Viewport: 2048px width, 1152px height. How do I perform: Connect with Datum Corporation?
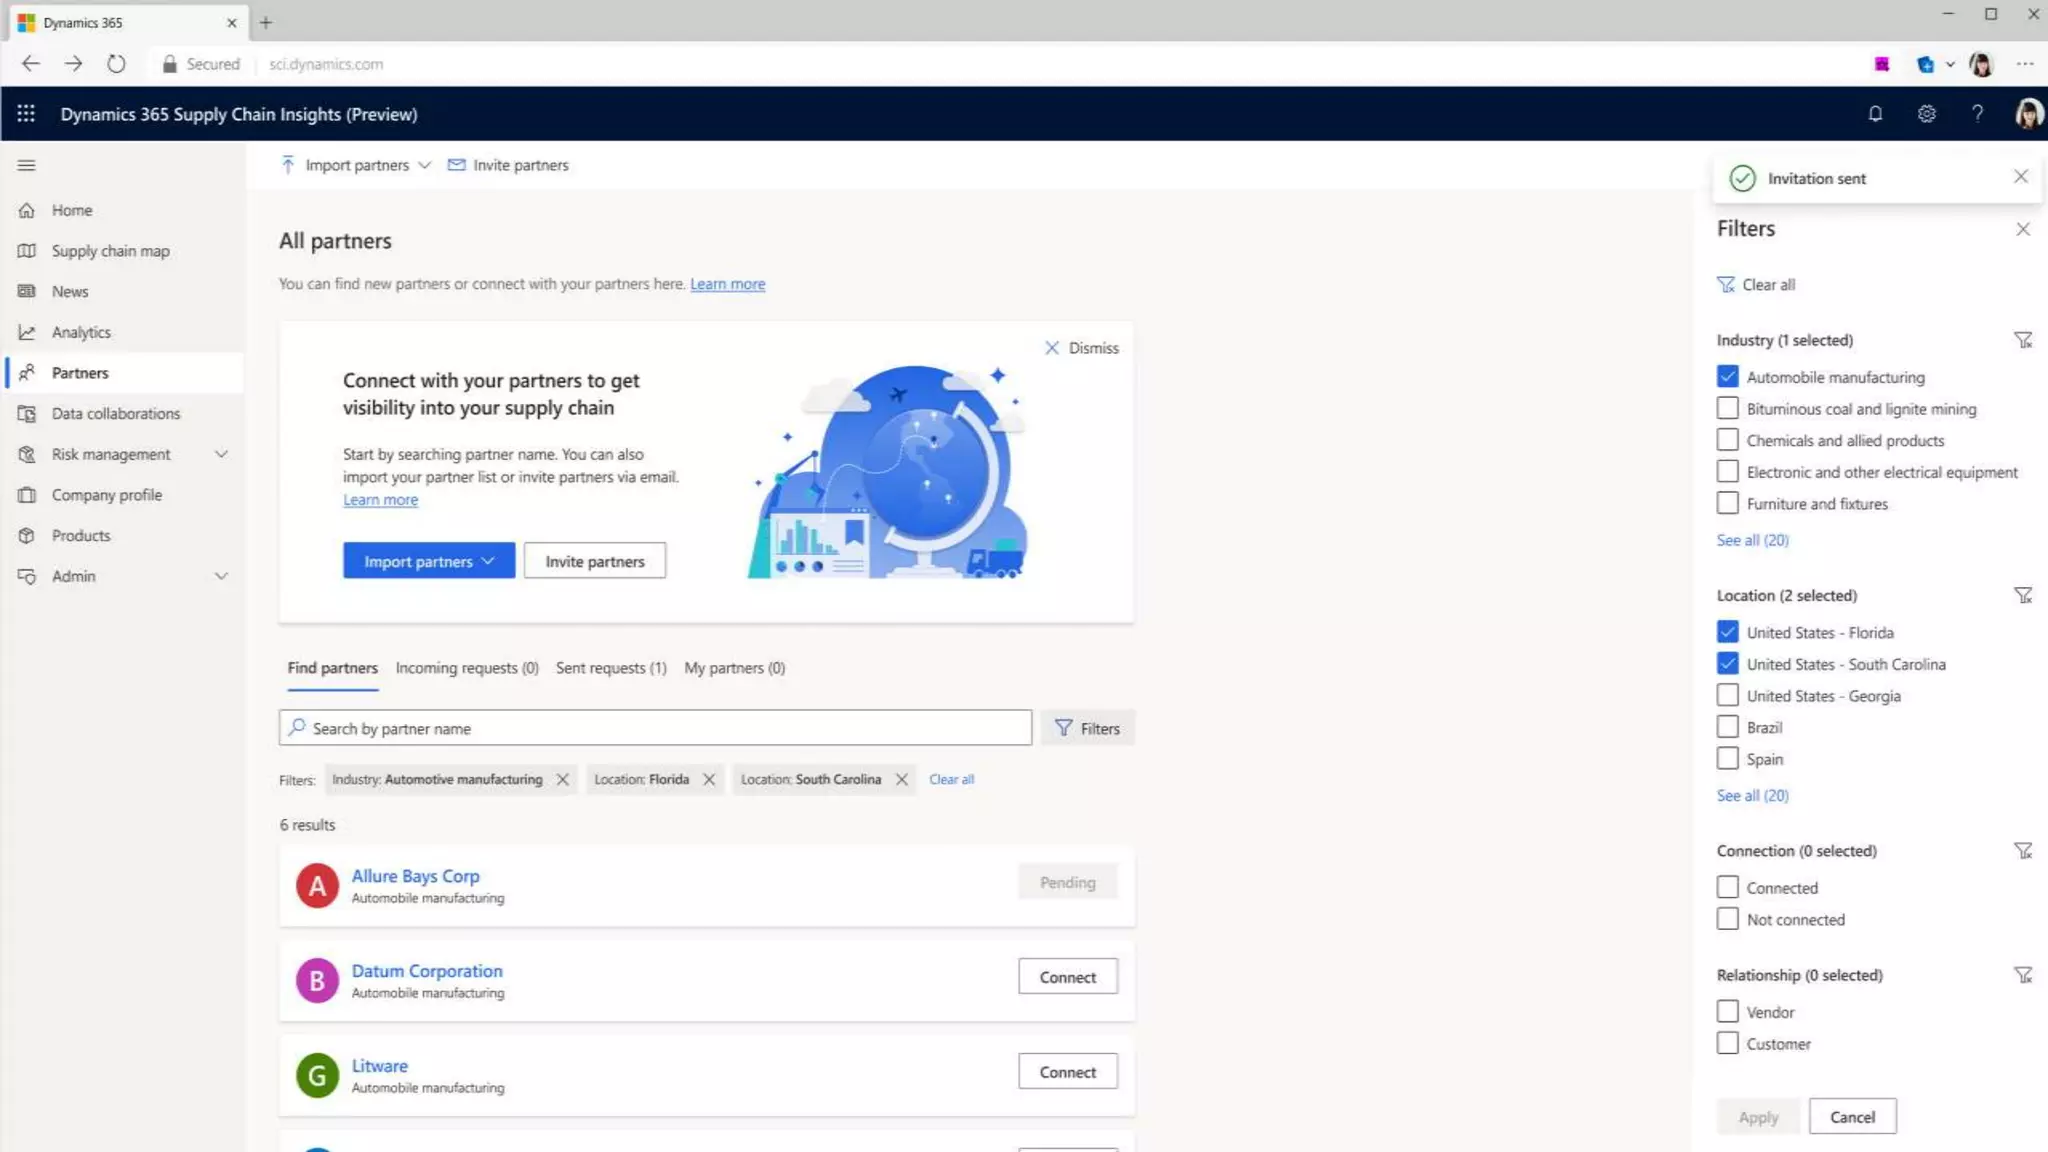[1067, 977]
